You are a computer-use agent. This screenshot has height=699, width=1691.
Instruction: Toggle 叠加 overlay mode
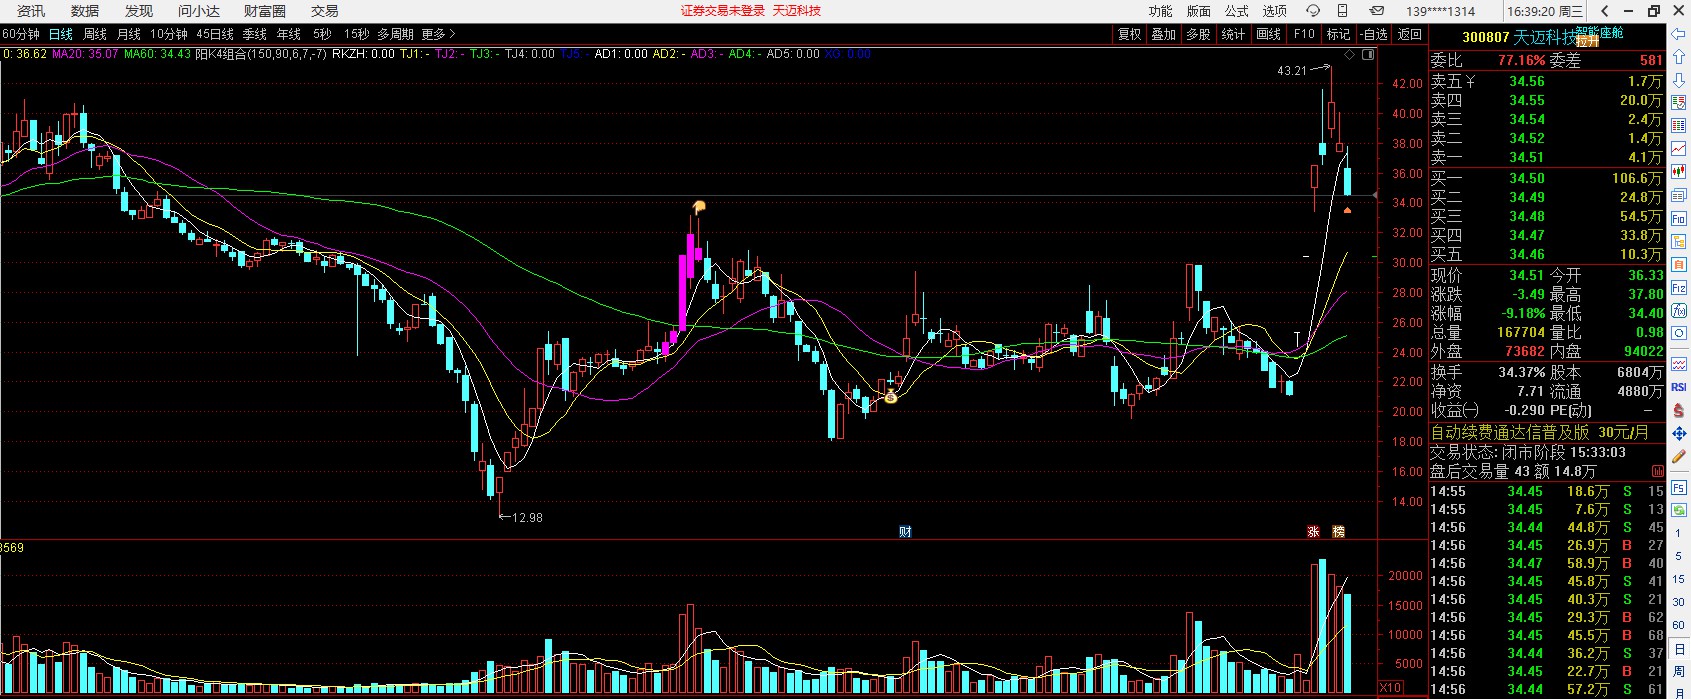[1164, 34]
